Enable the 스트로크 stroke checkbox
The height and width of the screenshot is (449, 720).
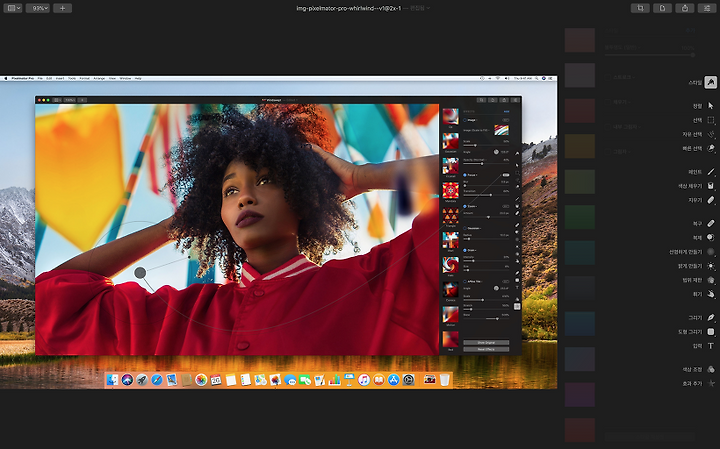(x=608, y=77)
